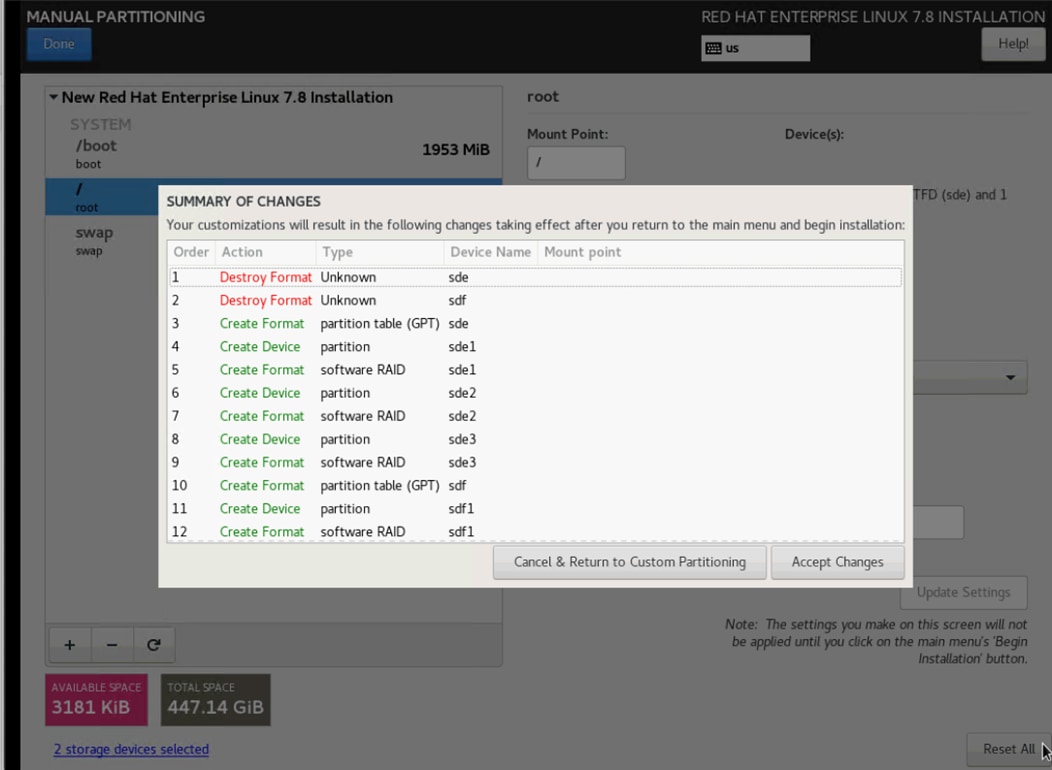The image size is (1052, 770).
Task: Click the Update Settings button
Action: (x=963, y=592)
